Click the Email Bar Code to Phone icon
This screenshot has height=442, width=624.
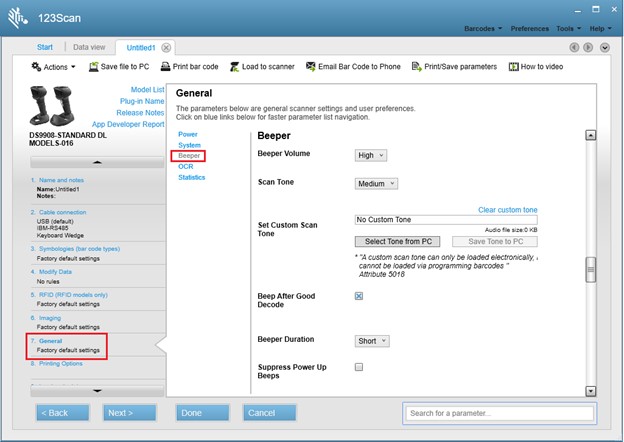(309, 67)
